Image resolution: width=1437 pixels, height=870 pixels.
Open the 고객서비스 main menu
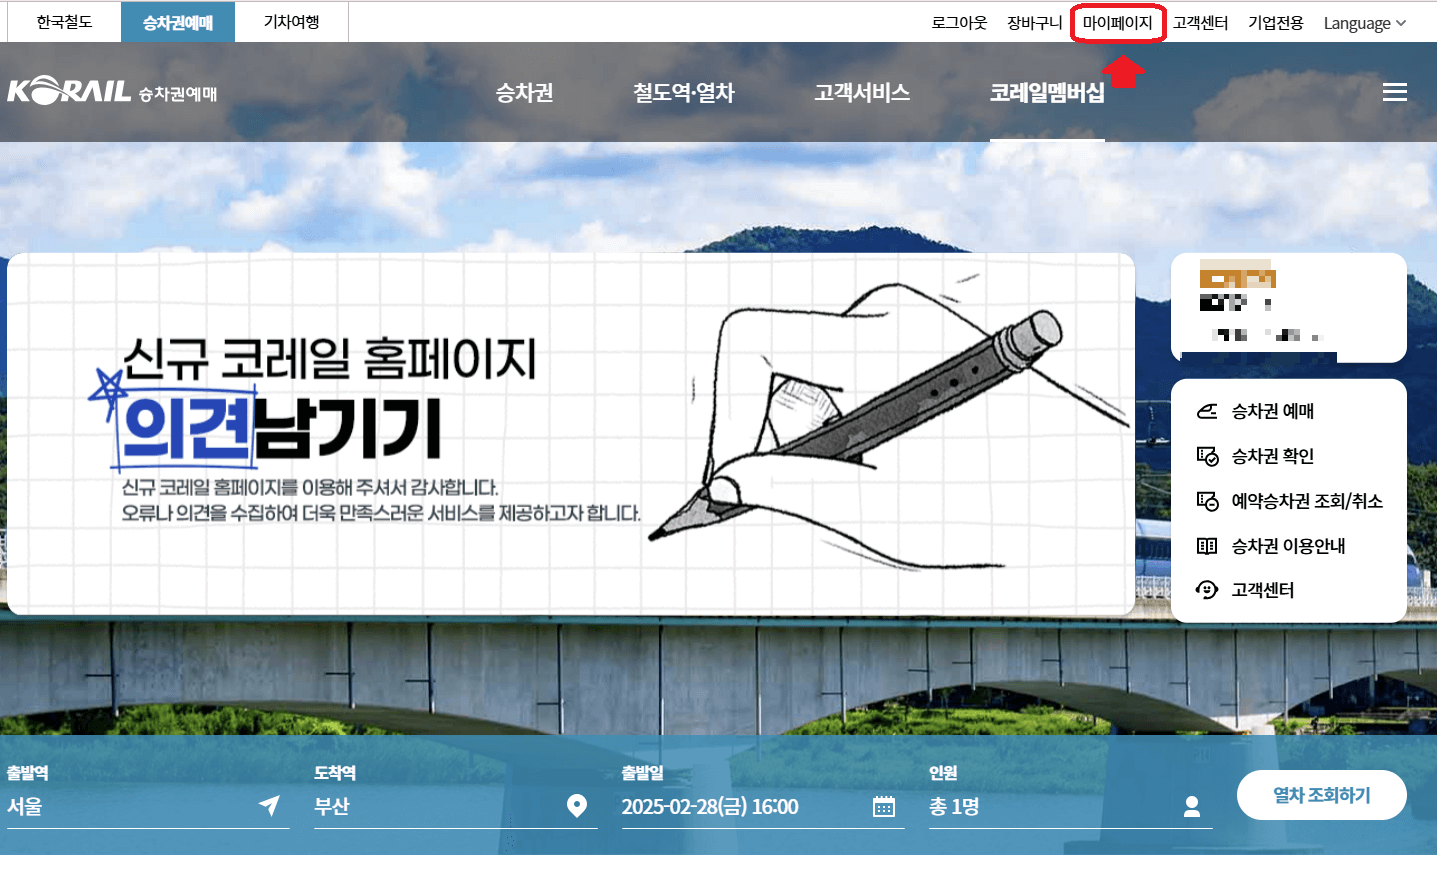[862, 92]
